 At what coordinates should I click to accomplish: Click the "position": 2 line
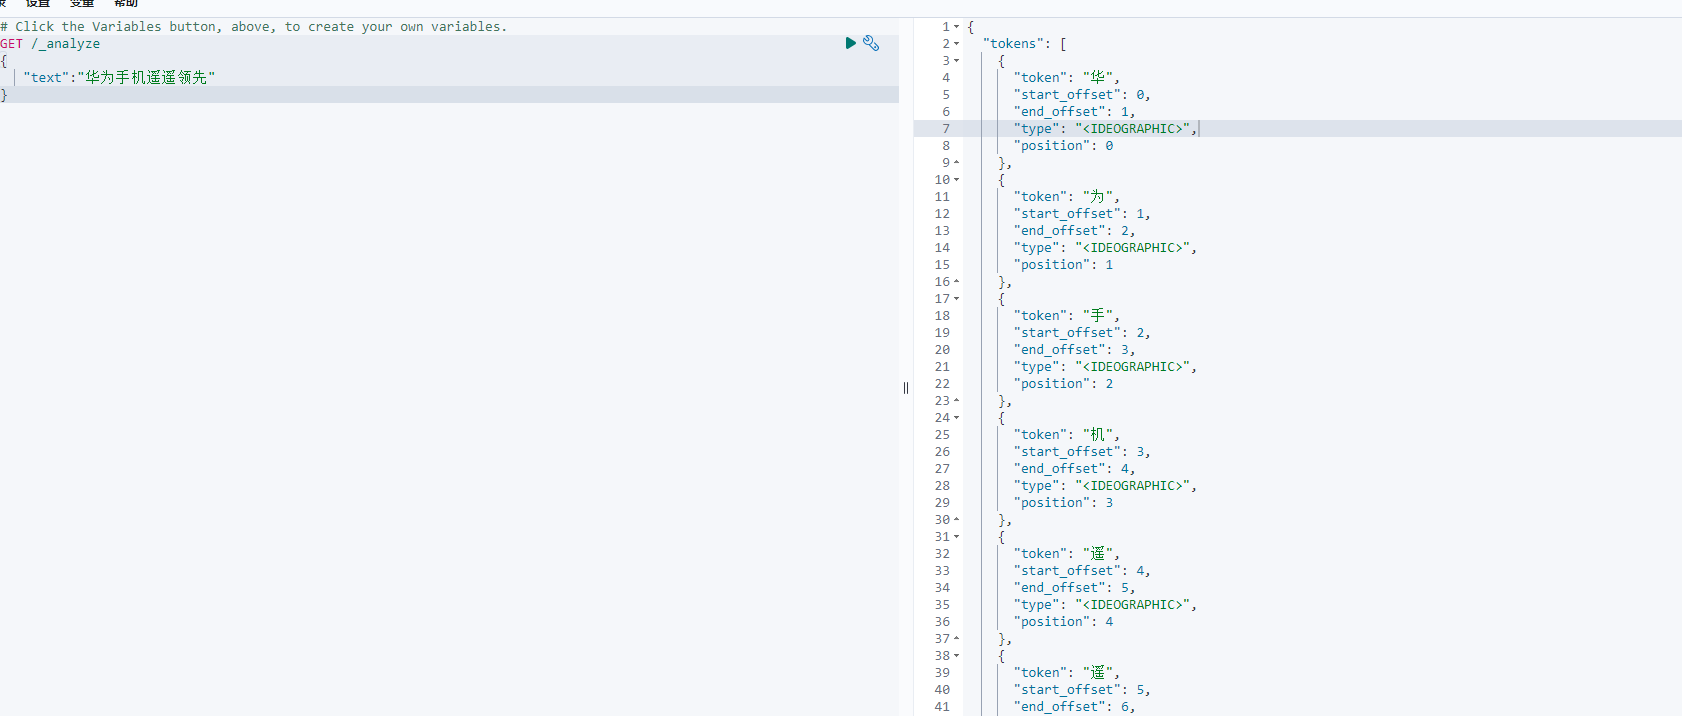tap(1063, 384)
